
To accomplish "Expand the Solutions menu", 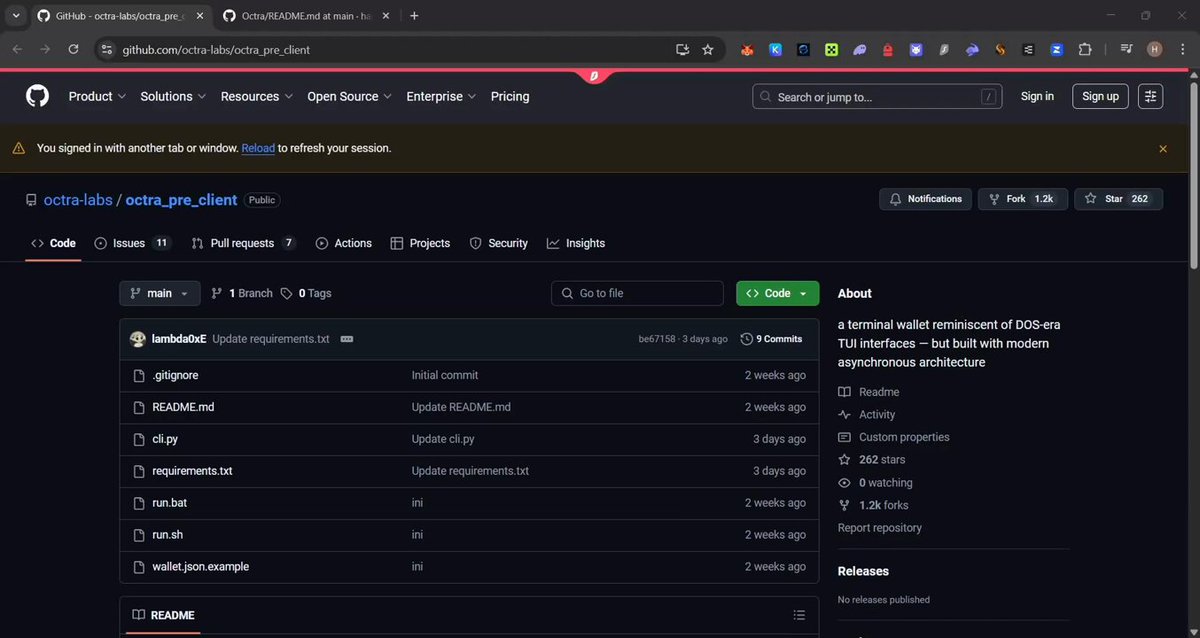I will (x=173, y=96).
